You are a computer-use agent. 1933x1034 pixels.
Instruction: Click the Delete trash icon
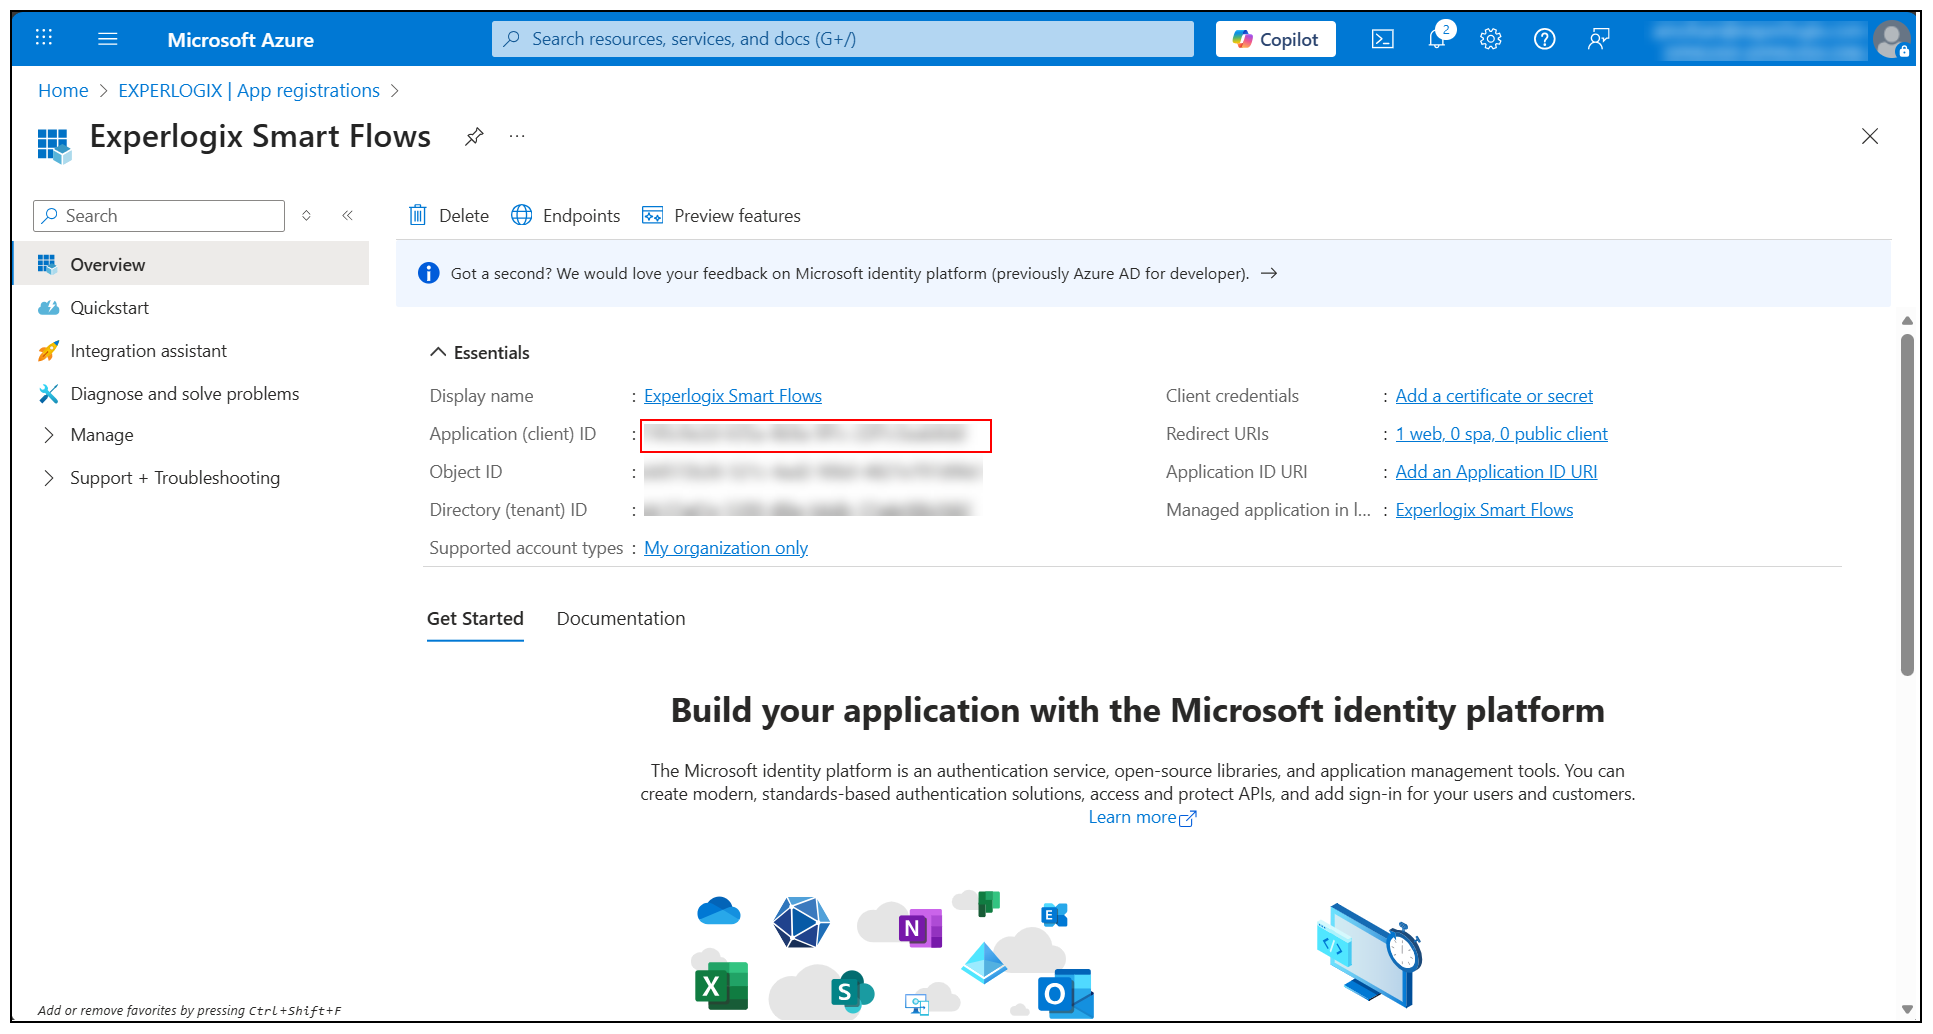coord(418,215)
